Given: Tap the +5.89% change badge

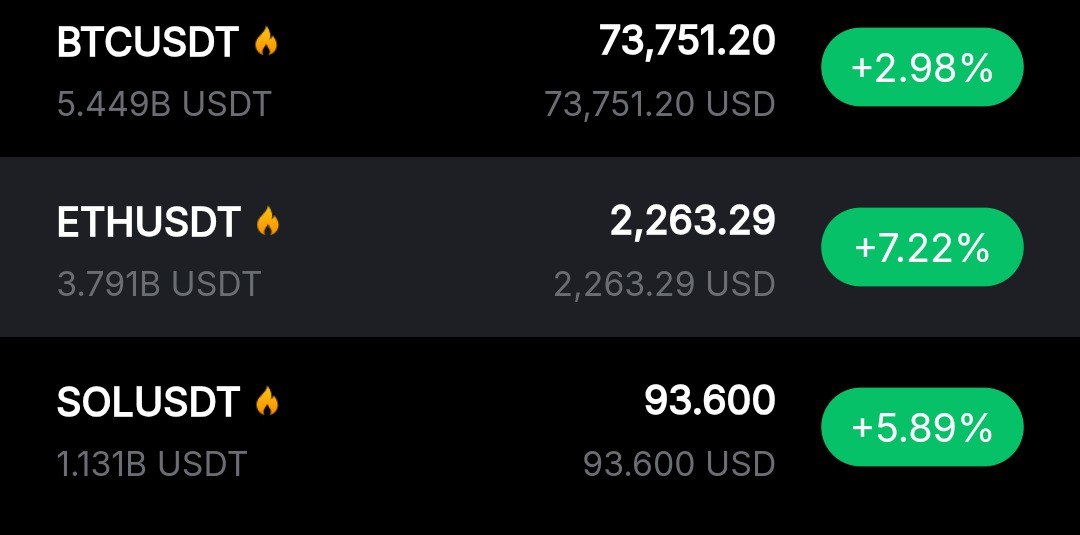Looking at the screenshot, I should (921, 427).
